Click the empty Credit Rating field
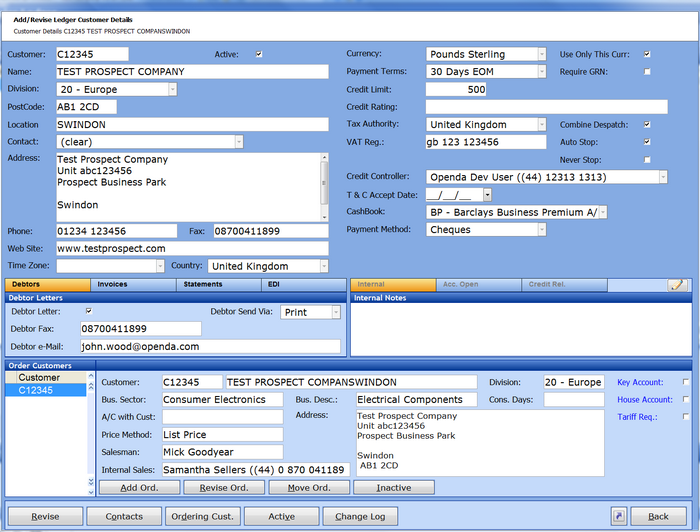The width and height of the screenshot is (700, 532). (x=547, y=107)
